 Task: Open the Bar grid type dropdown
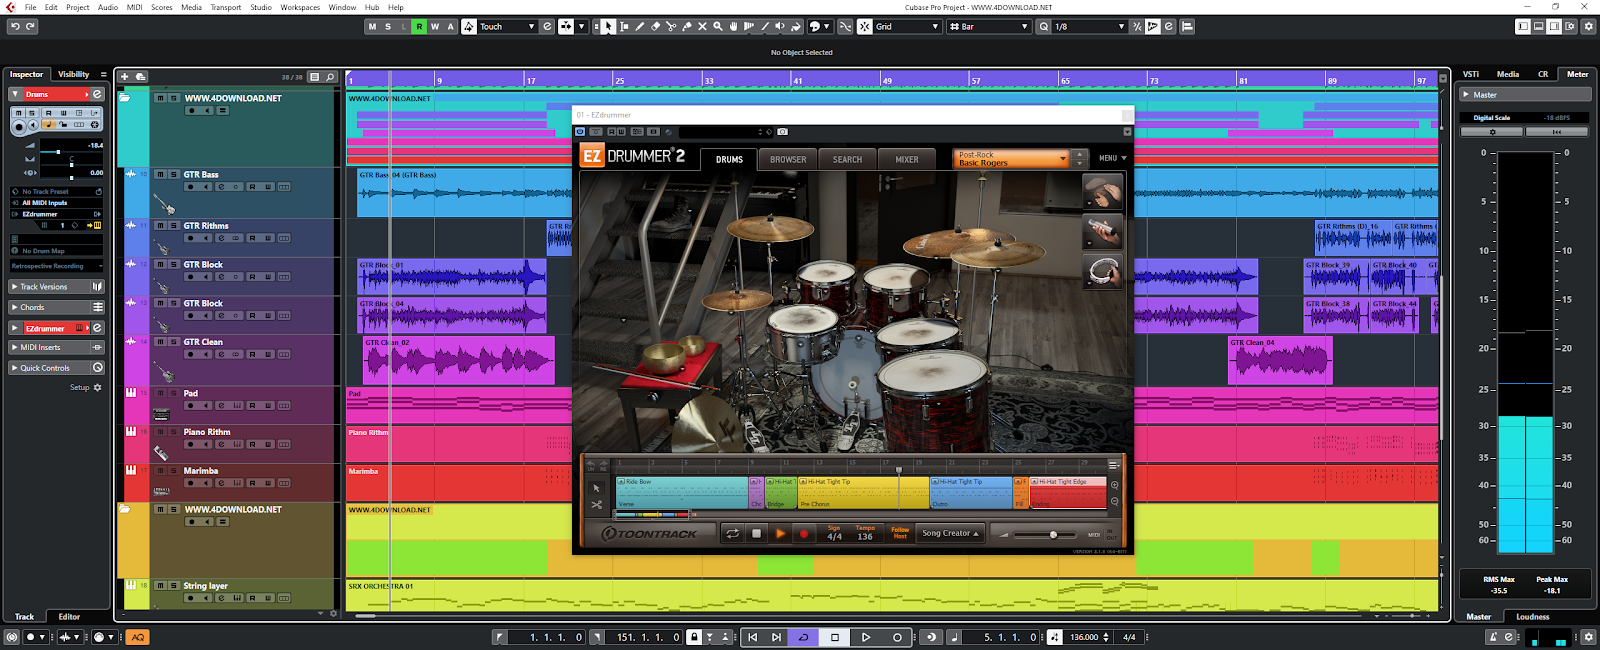point(988,27)
